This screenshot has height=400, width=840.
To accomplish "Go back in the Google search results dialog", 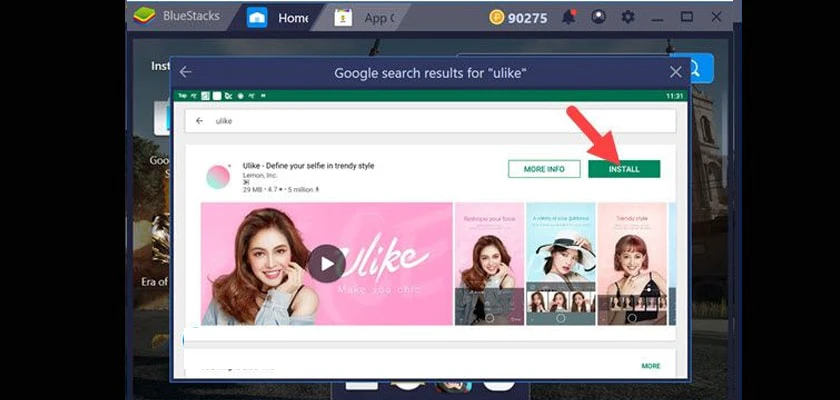I will point(185,72).
